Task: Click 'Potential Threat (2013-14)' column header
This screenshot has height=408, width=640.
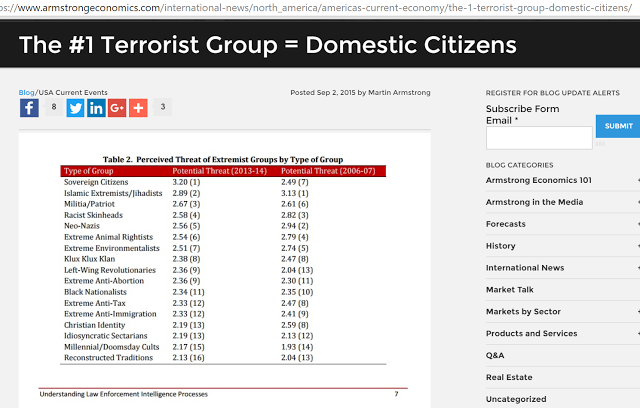Action: [x=219, y=171]
